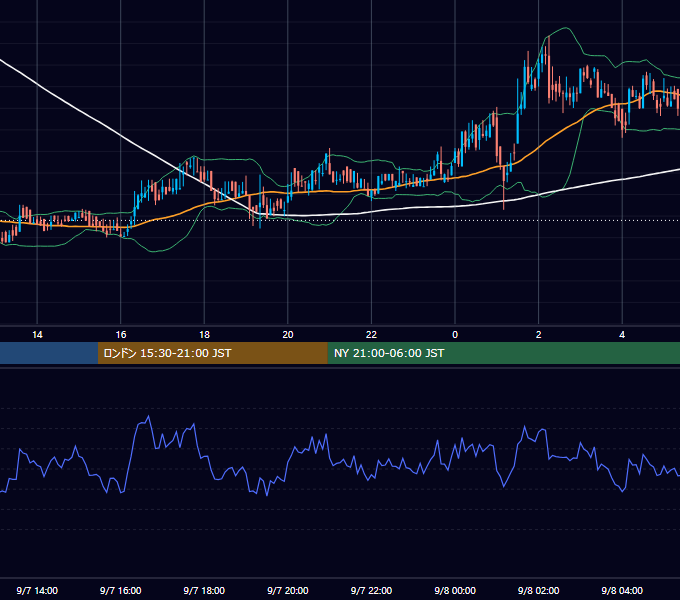Screen dimensions: 680x600
Task: Click the 9/8 00:00 date label
Action: (x=455, y=590)
